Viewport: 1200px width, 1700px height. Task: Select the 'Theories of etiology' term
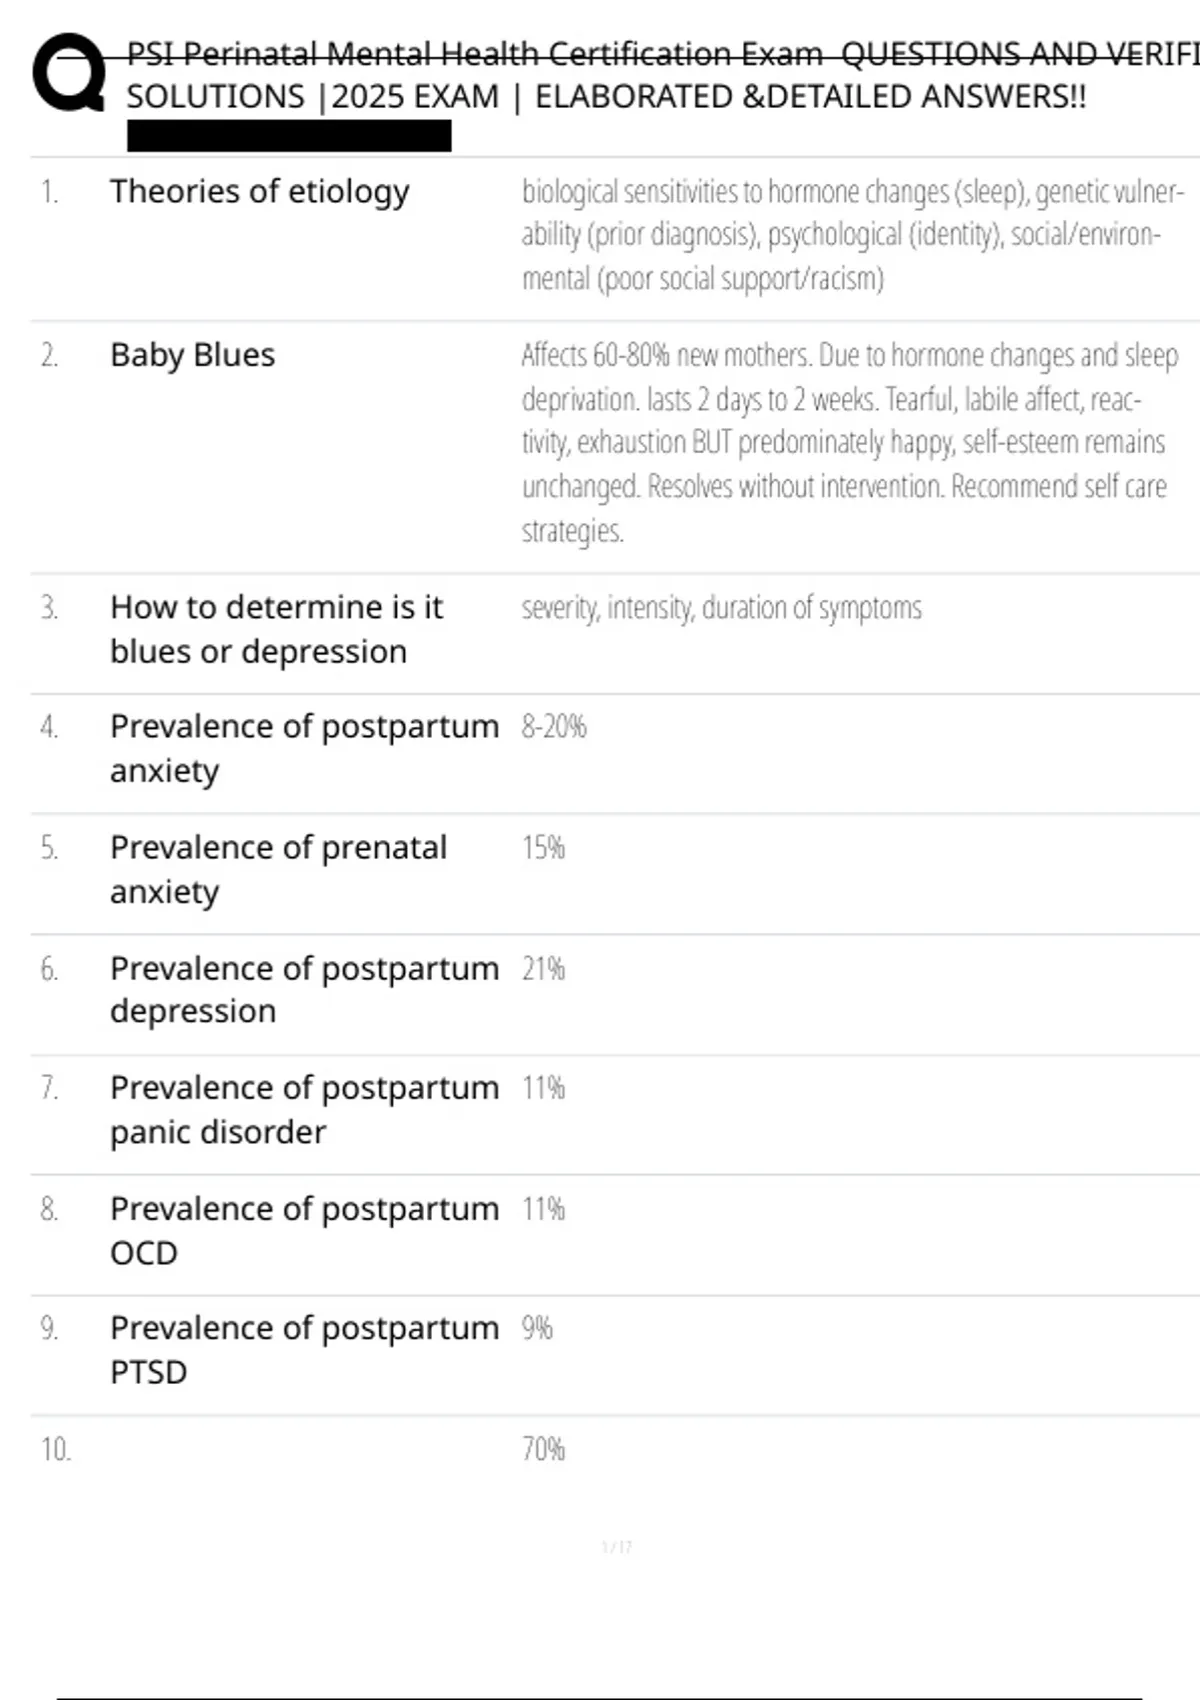[x=259, y=191]
